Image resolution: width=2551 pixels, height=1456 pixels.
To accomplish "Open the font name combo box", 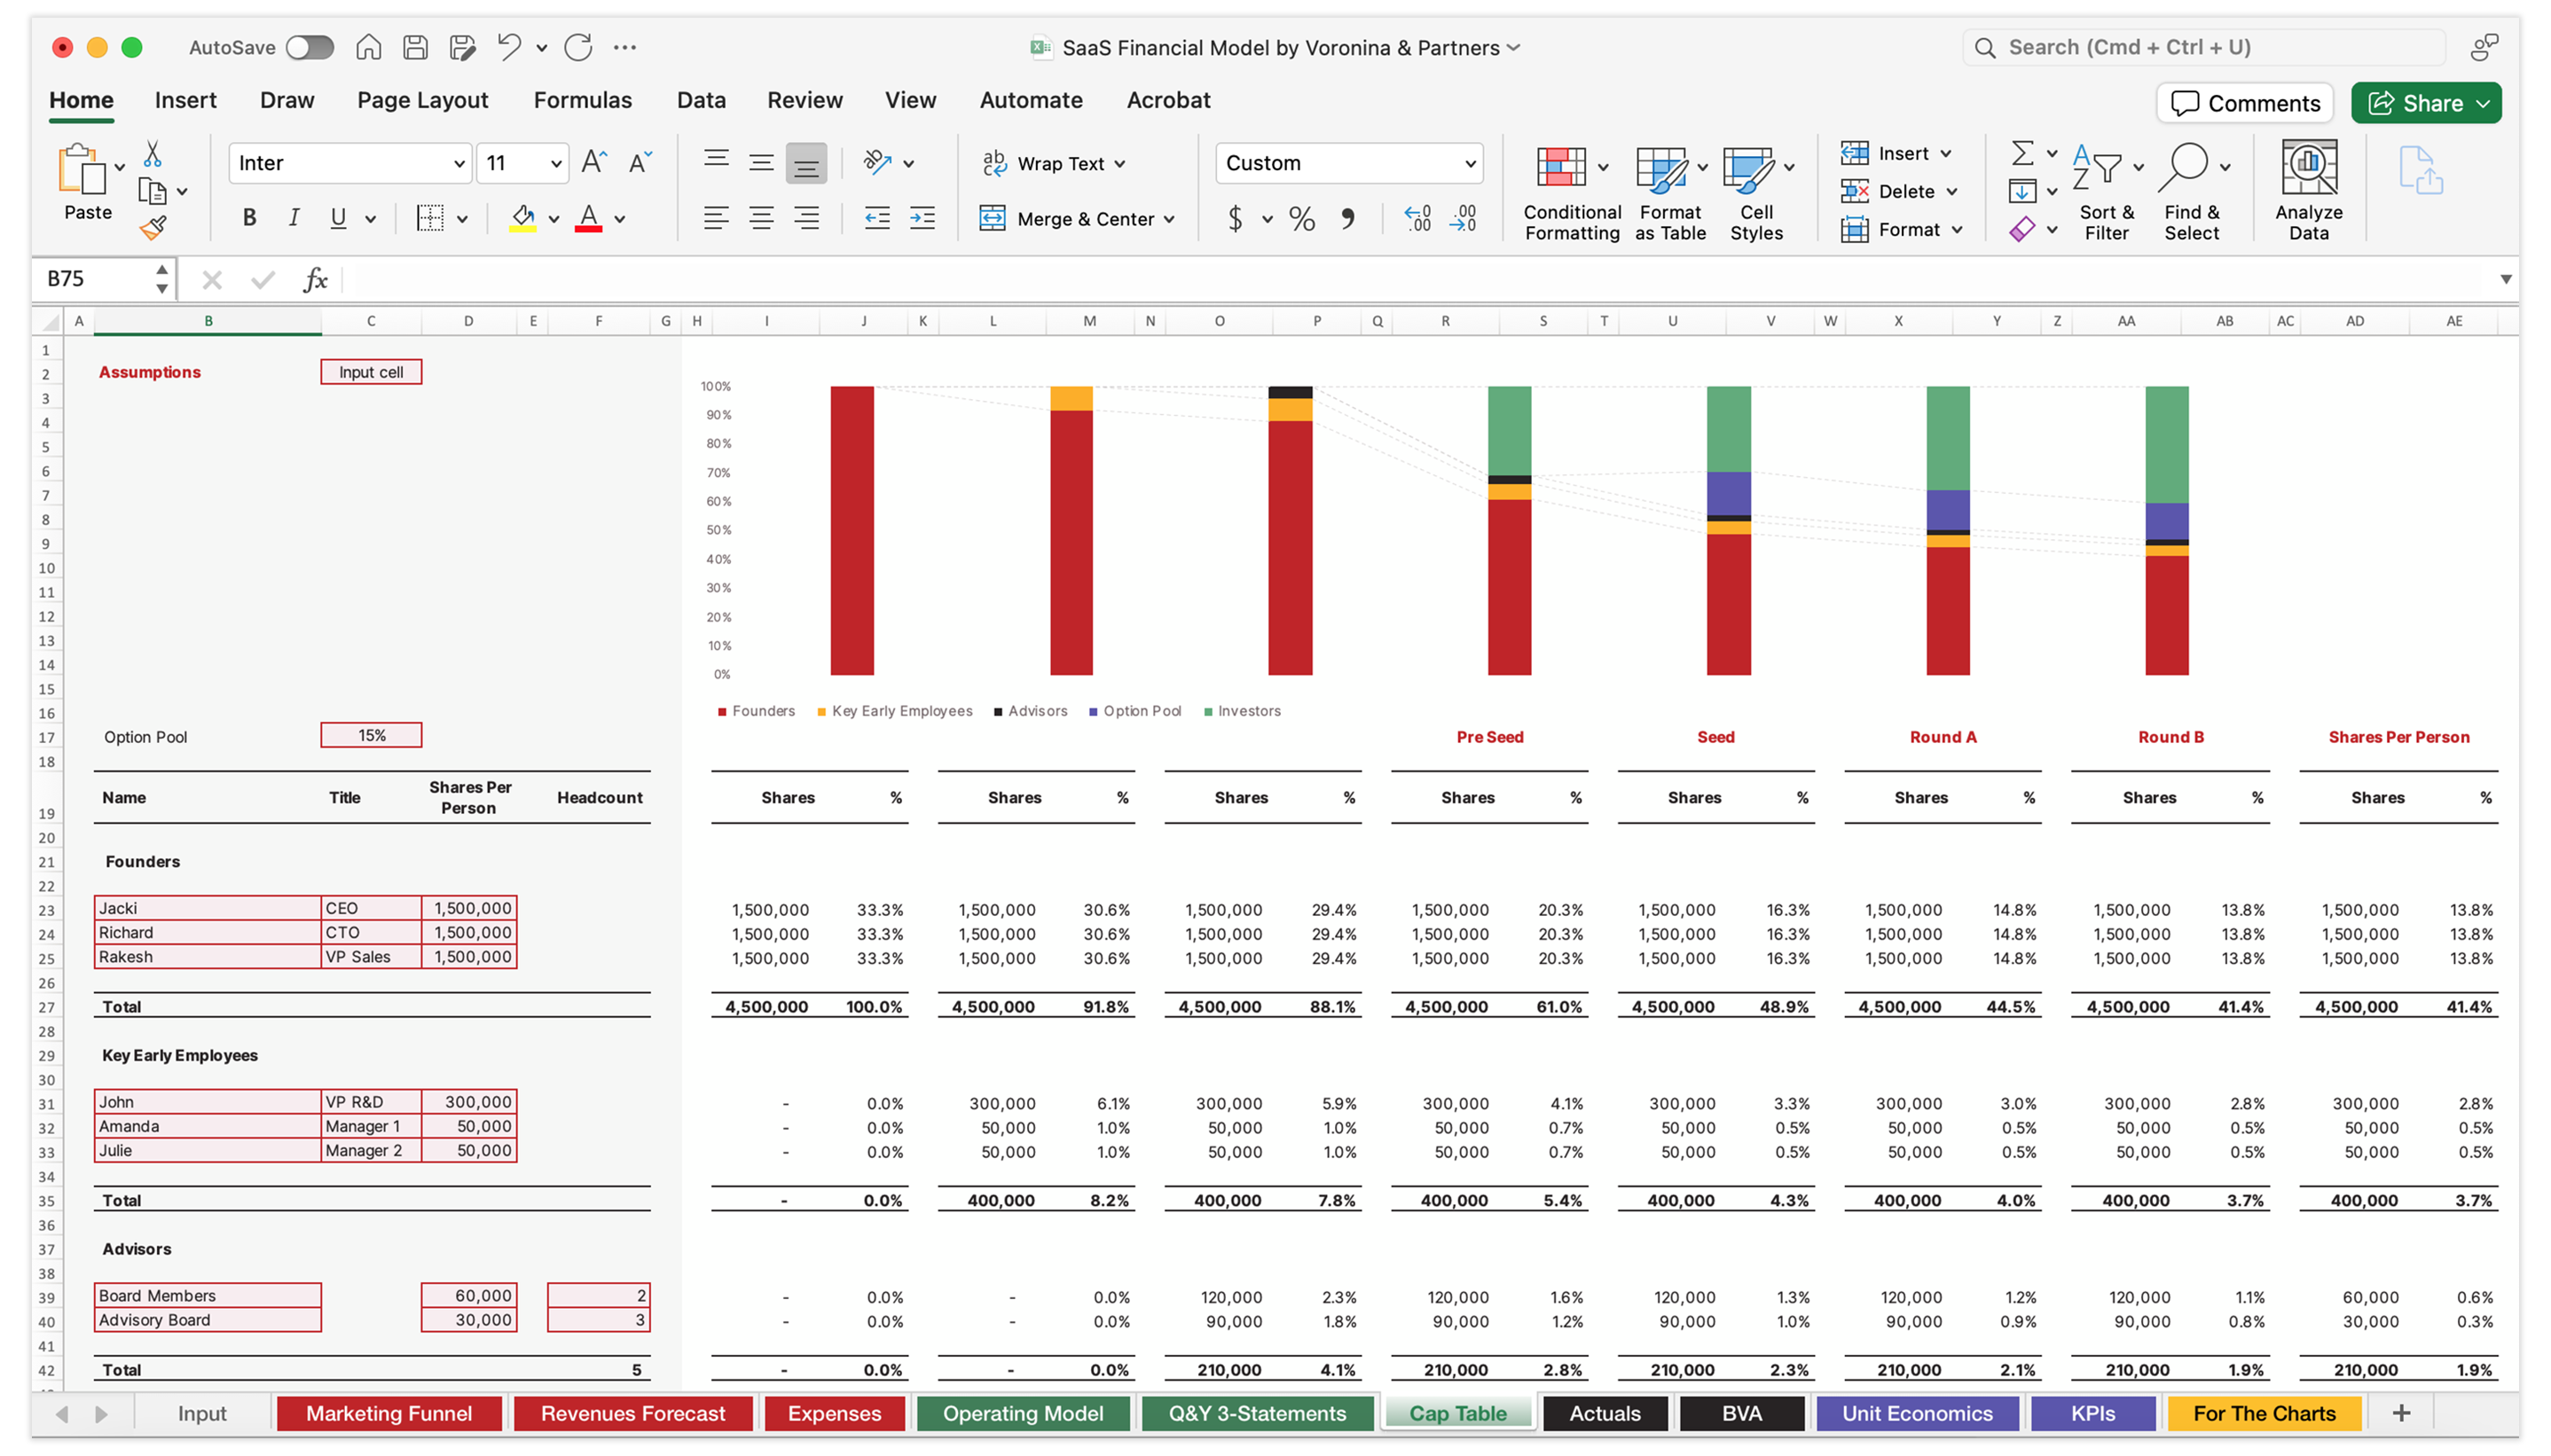I will (350, 163).
